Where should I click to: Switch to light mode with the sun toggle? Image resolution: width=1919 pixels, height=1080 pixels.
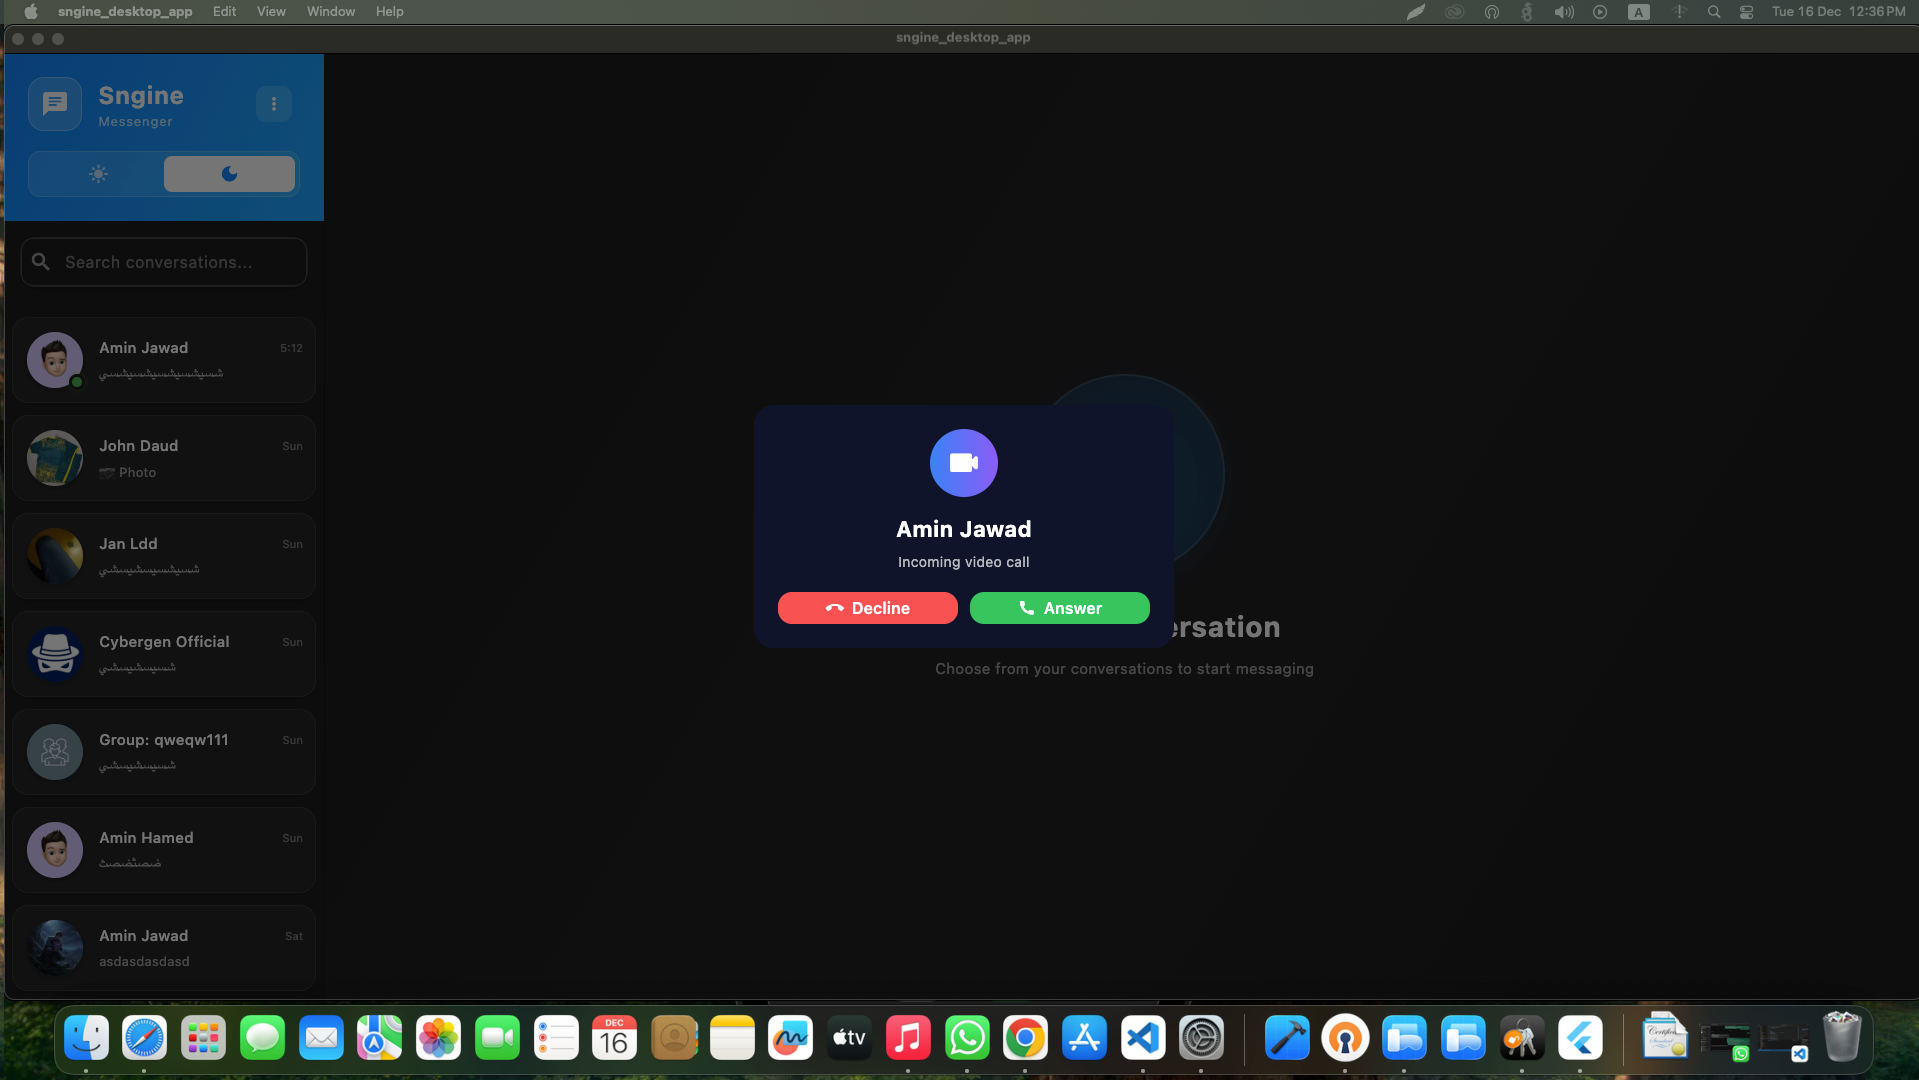tap(97, 174)
